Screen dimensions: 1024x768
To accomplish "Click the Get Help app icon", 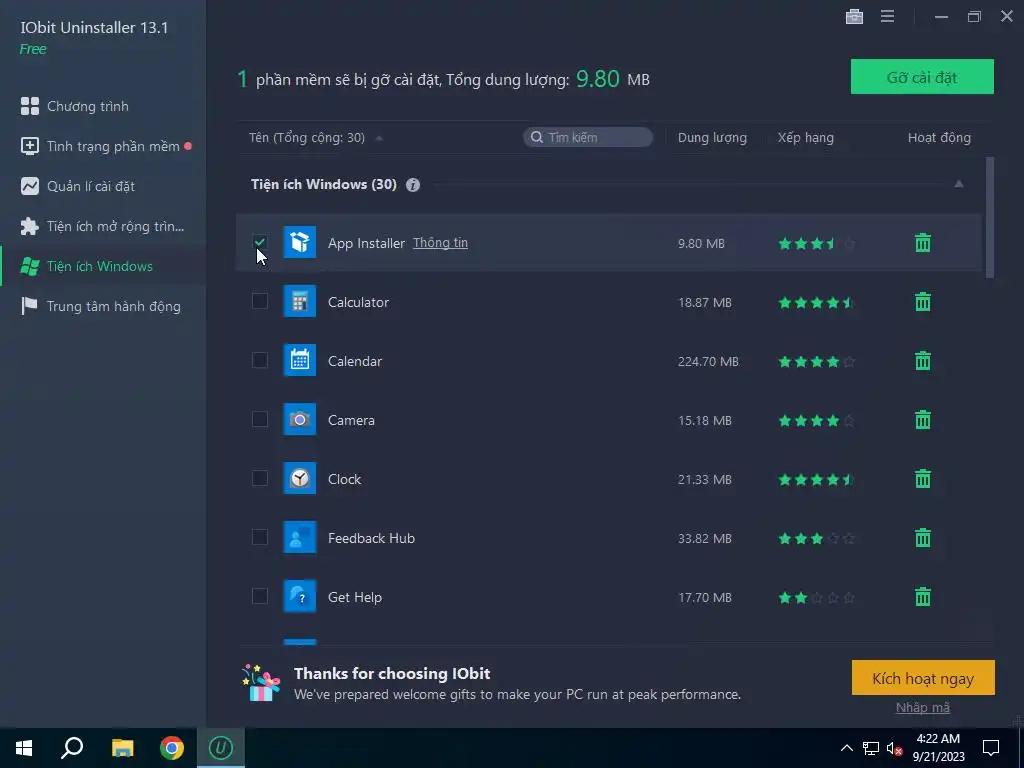I will tap(300, 596).
